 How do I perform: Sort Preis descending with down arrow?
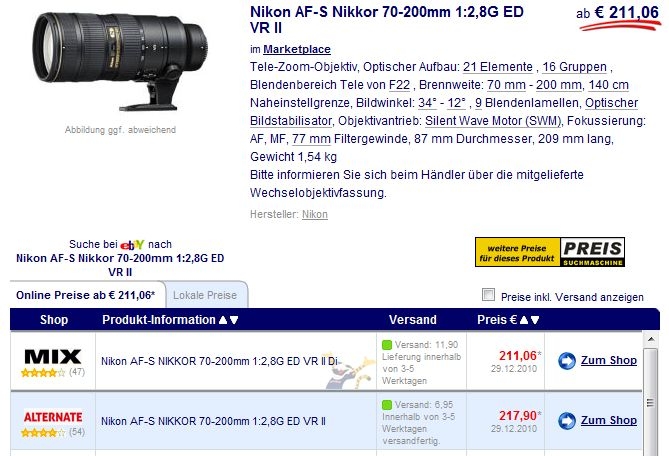click(535, 320)
